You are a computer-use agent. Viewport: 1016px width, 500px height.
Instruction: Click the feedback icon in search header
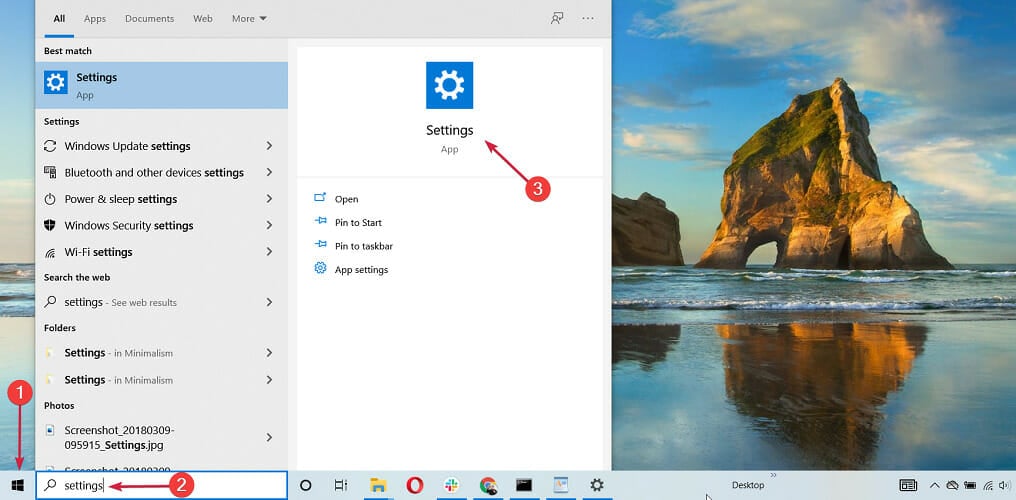pyautogui.click(x=557, y=18)
